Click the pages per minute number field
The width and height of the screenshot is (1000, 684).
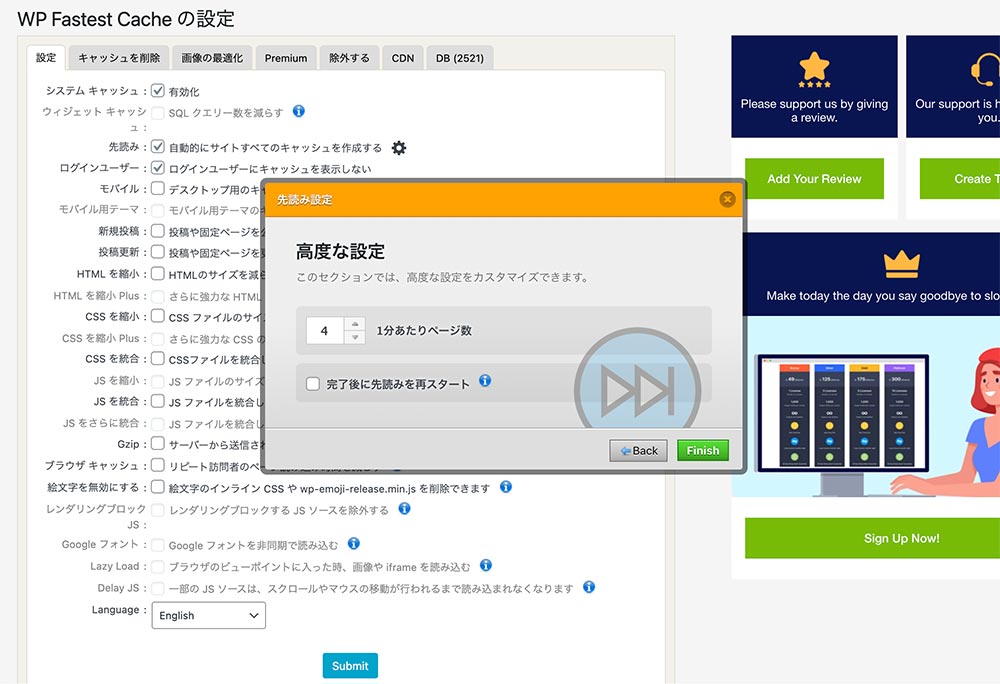coord(324,330)
